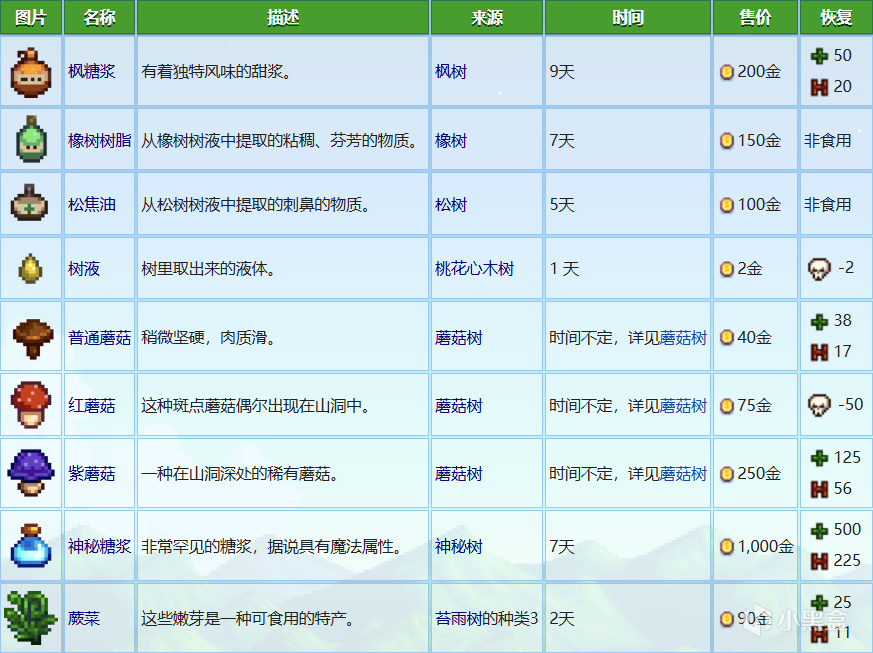Follow 蘑菇树 source link in 普通蘑菇 row
This screenshot has width=873, height=653.
point(459,337)
